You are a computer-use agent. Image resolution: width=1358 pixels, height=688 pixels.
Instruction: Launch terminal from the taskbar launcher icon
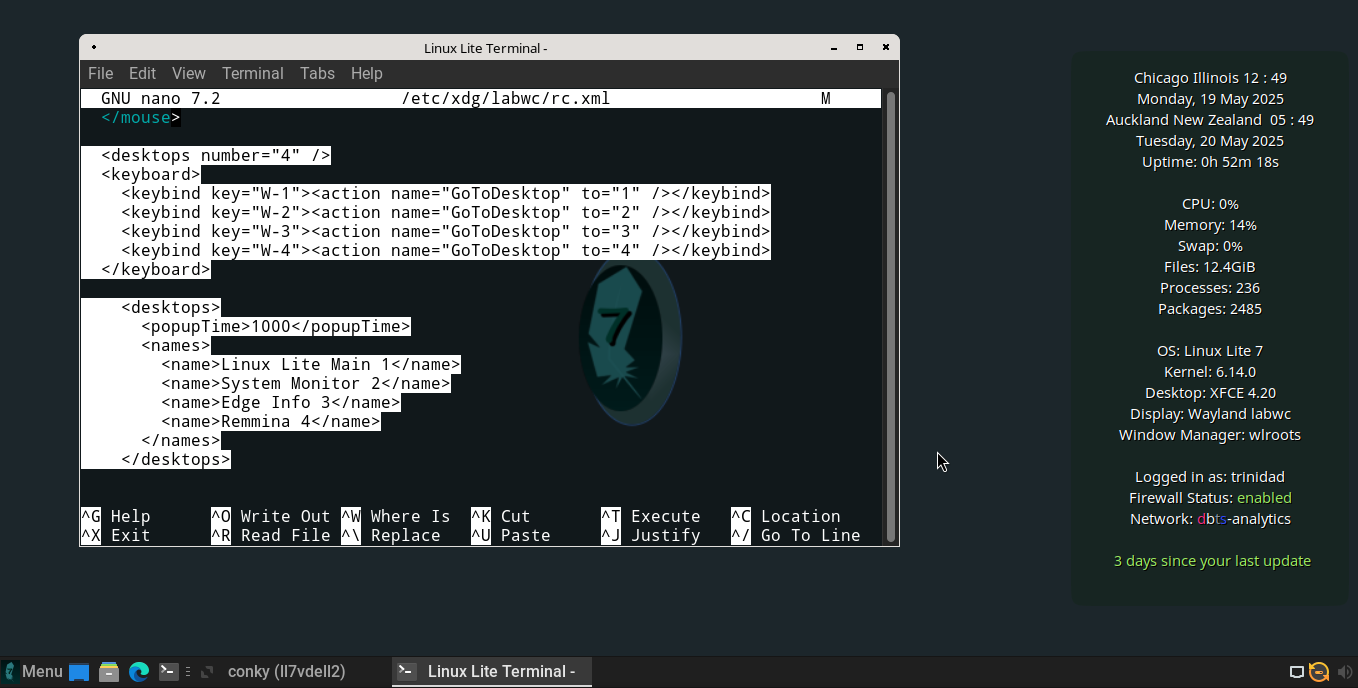(x=169, y=672)
